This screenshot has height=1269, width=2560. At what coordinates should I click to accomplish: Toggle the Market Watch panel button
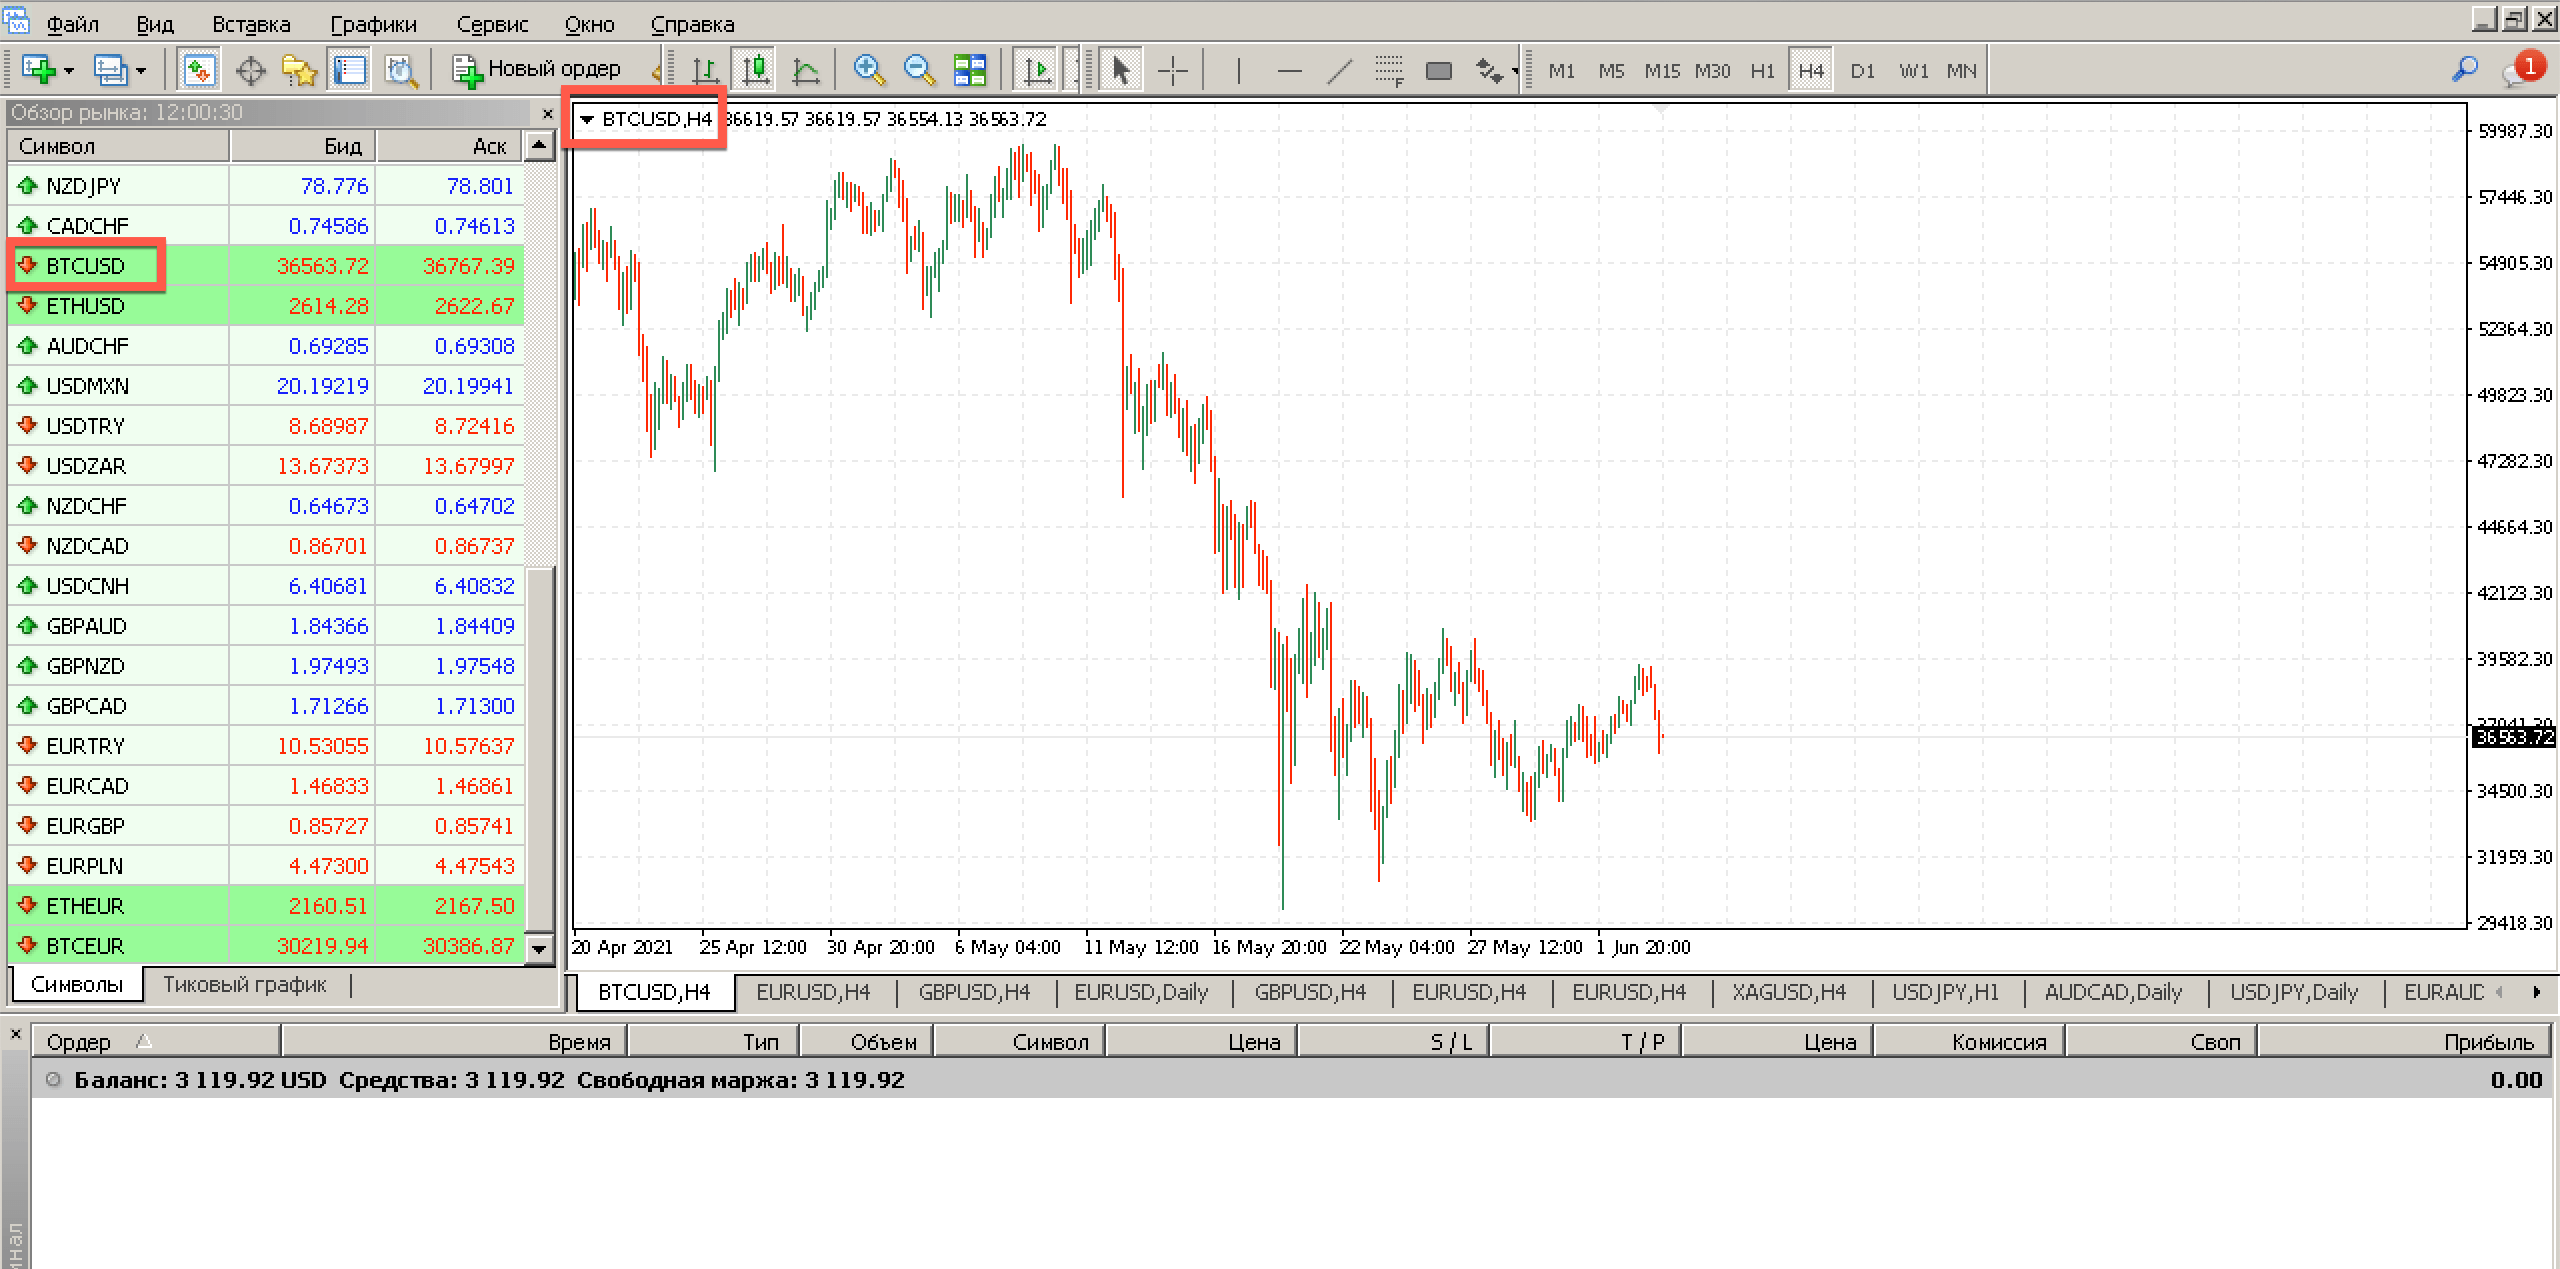click(198, 70)
